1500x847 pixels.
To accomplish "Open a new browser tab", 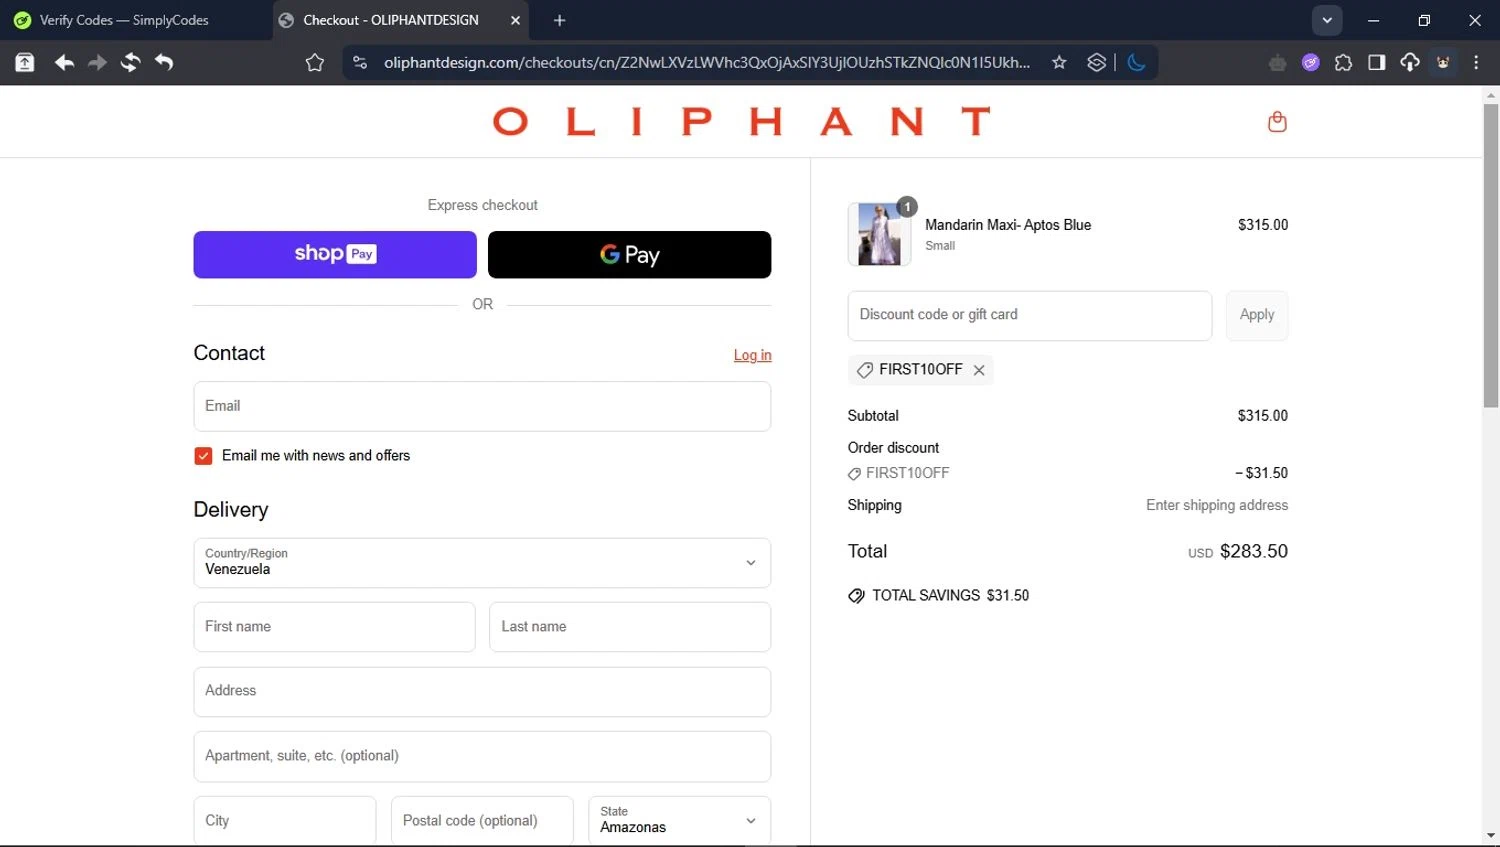I will (x=559, y=20).
